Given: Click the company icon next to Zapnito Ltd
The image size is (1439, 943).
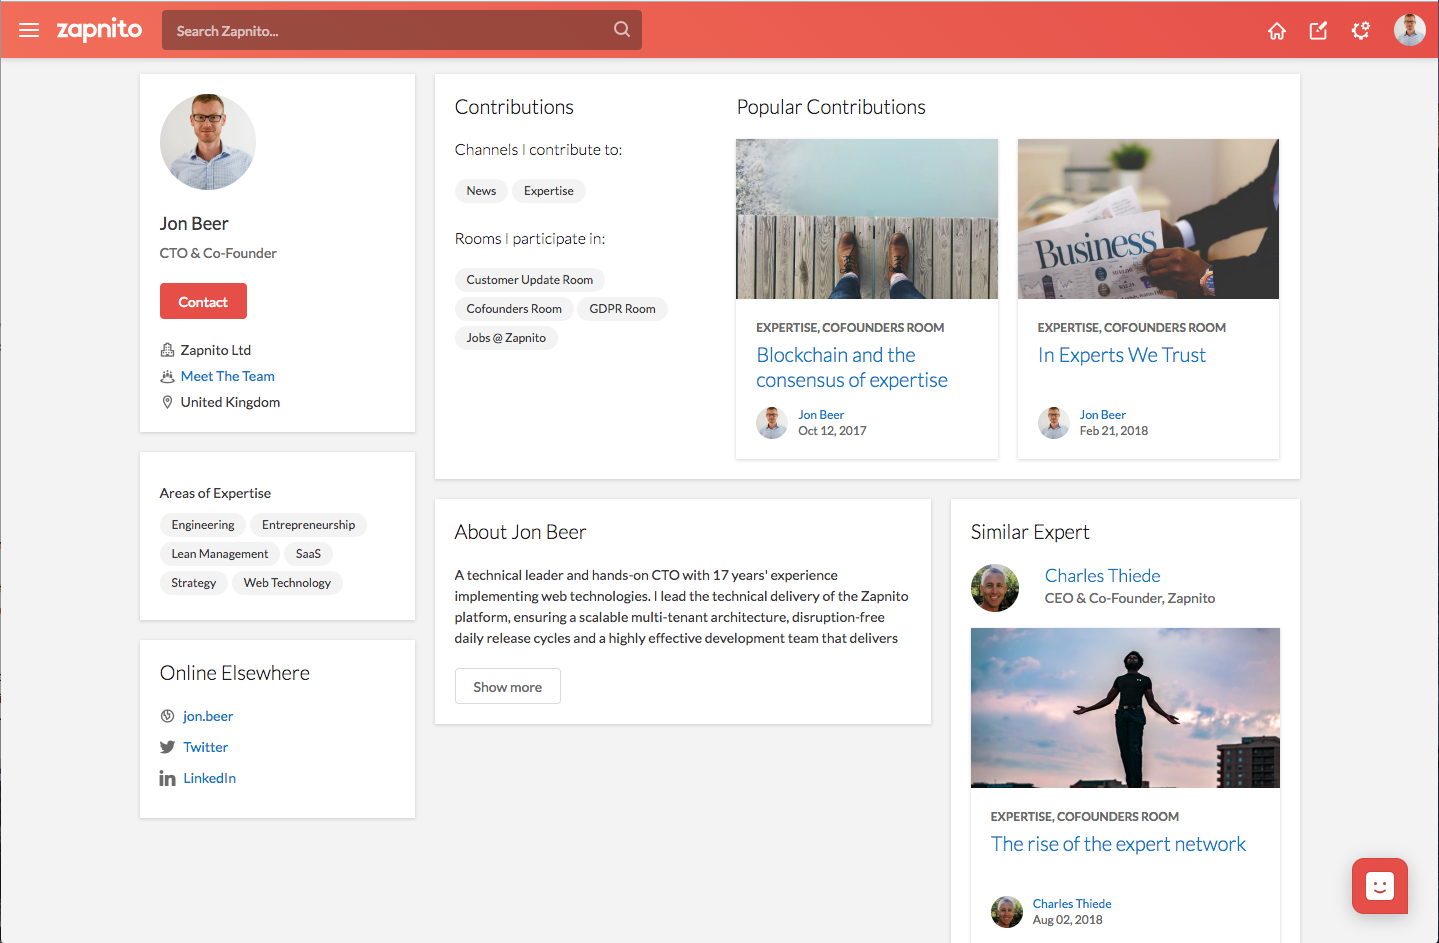Looking at the screenshot, I should [167, 349].
